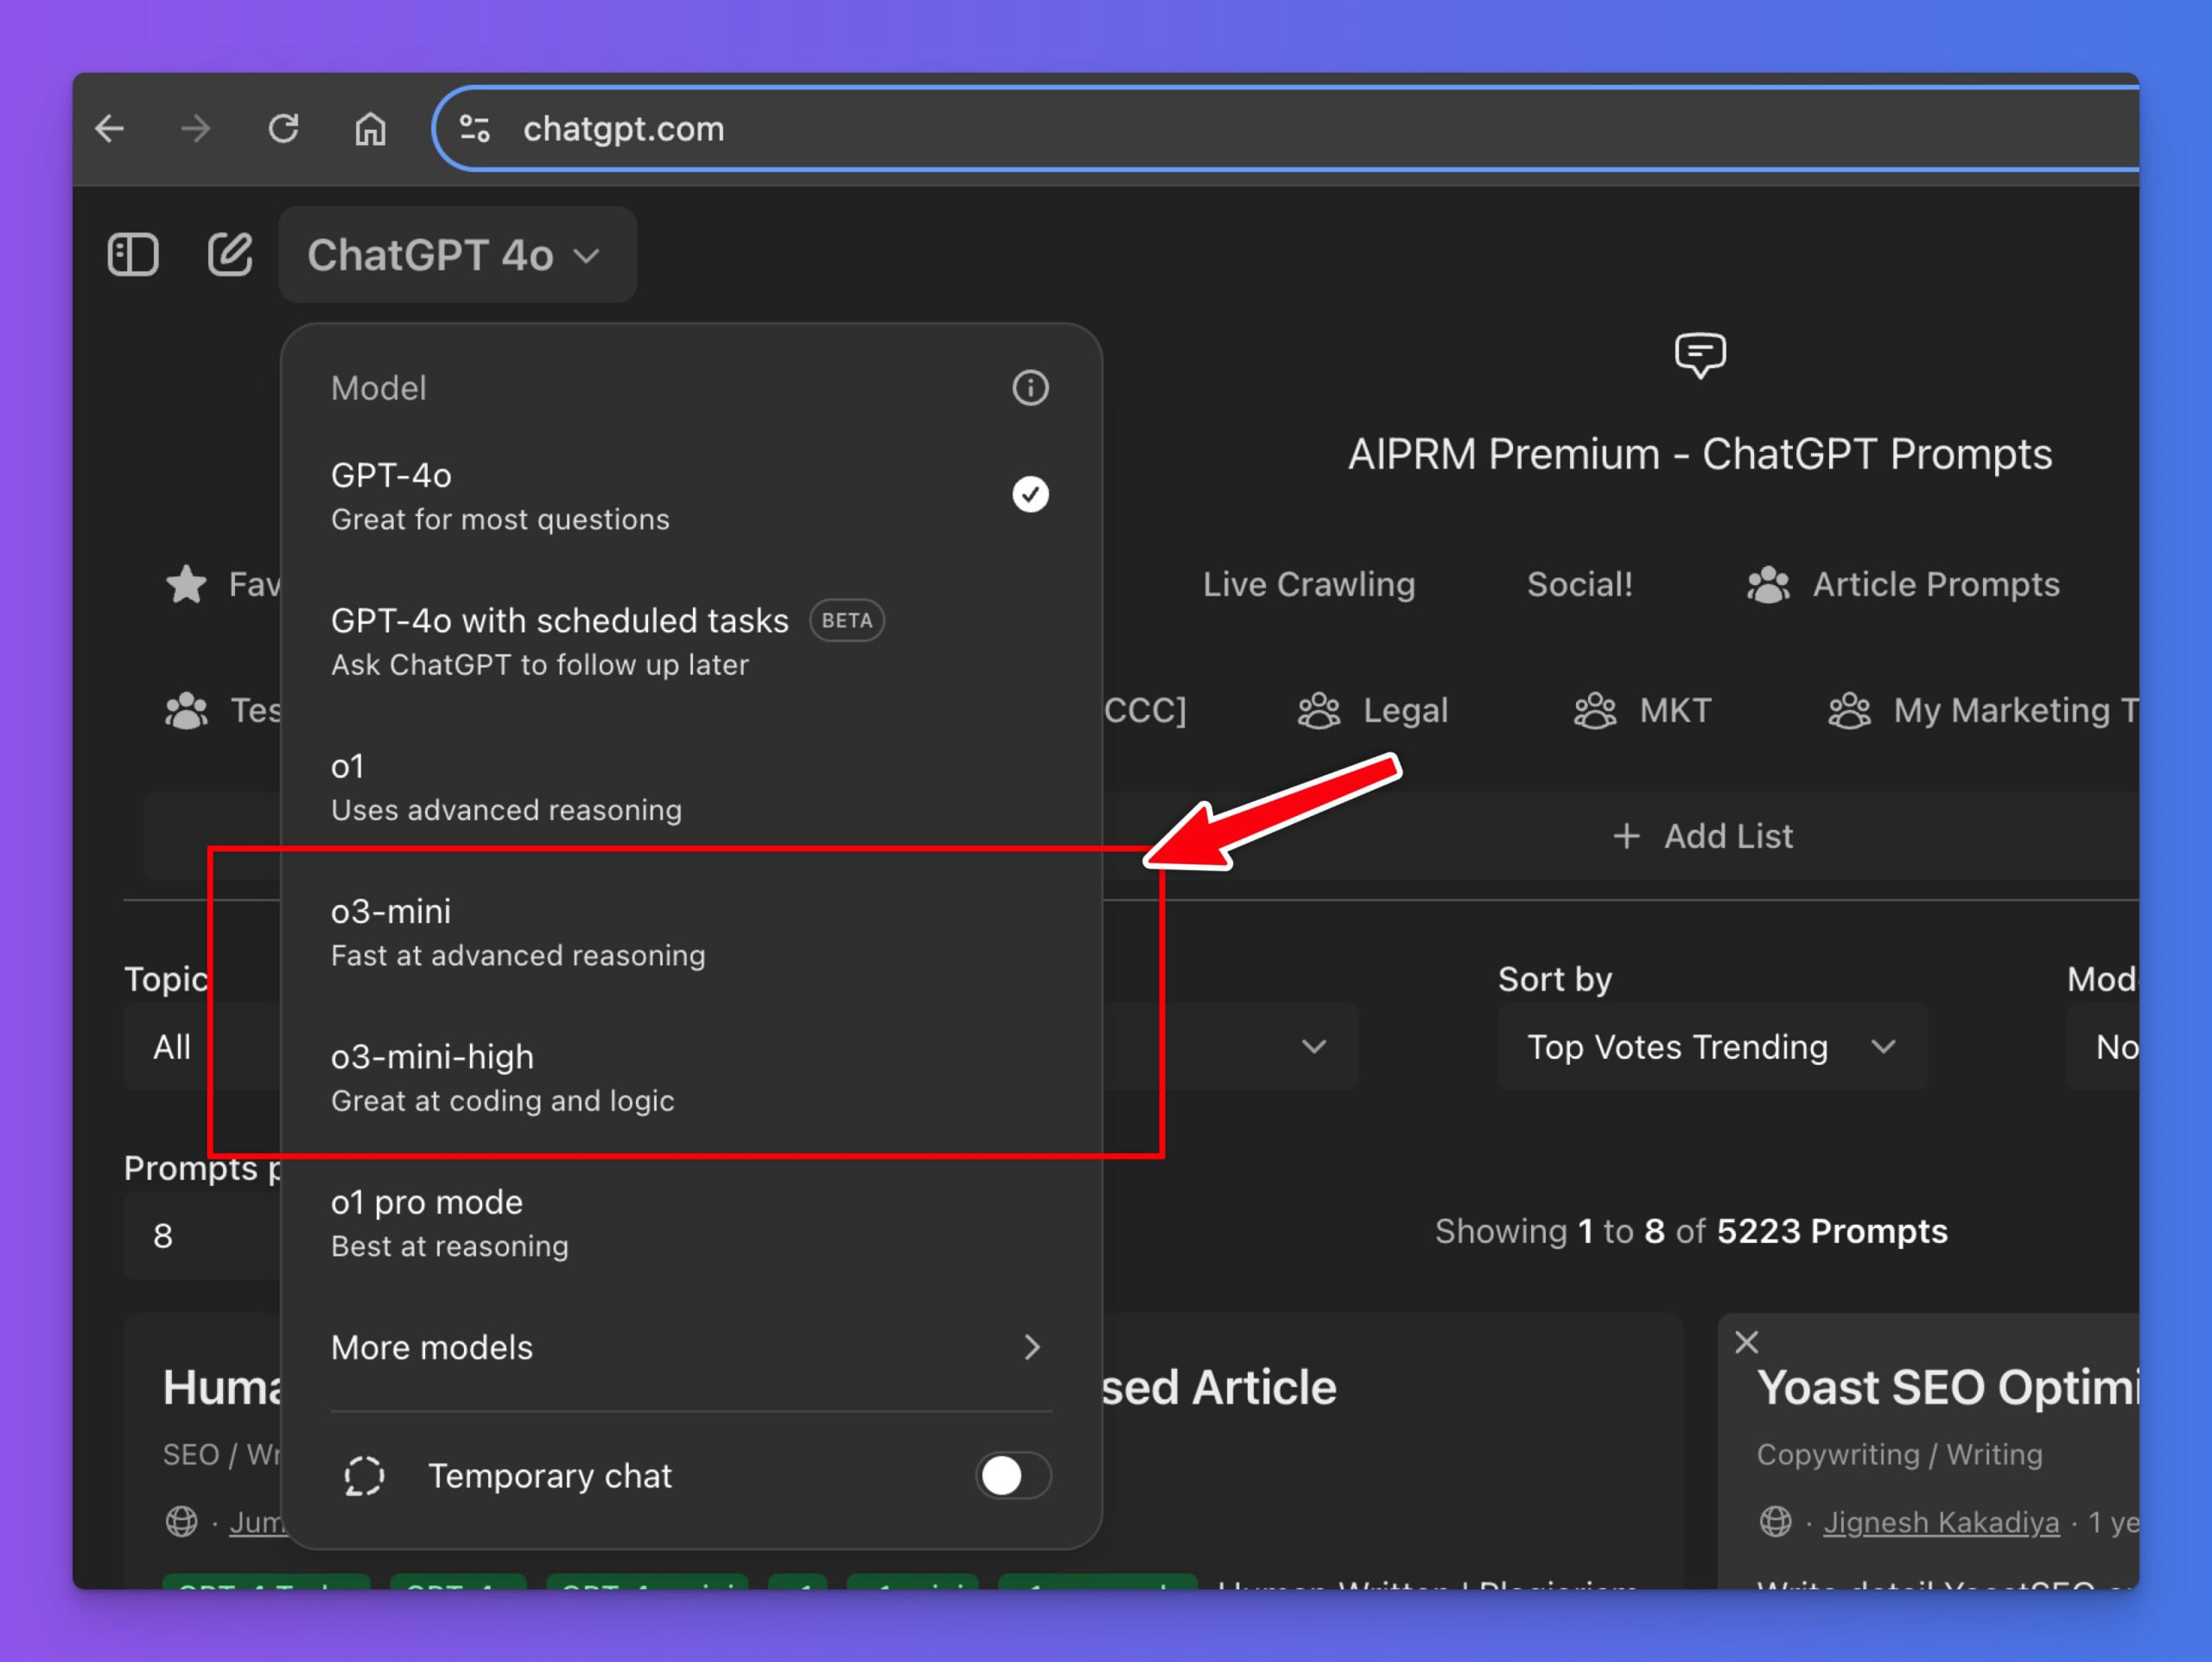Choose GPT-4o with scheduled tasks
Viewport: 2212px width, 1662px height.
point(691,641)
